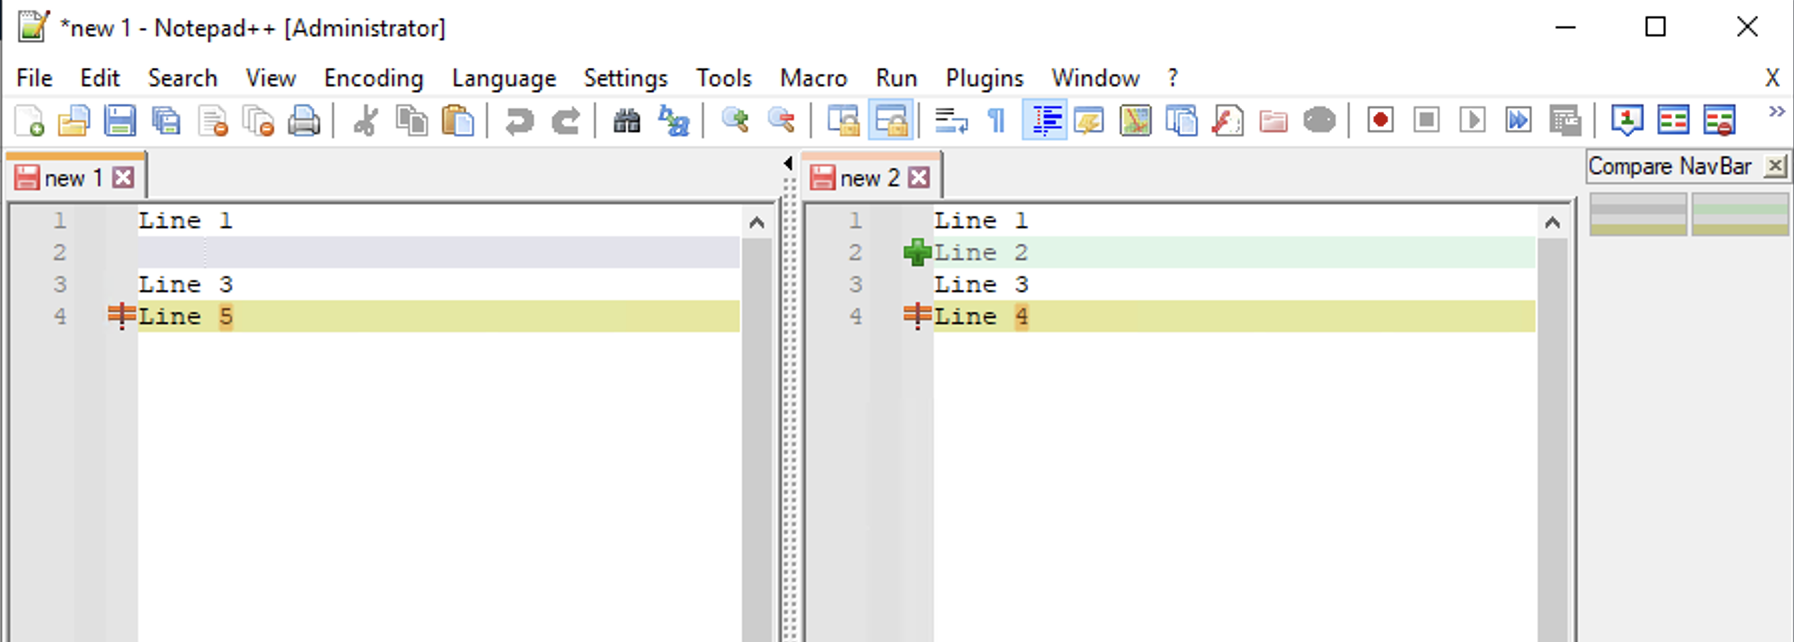Undo last action with toolbar arrow

[519, 121]
